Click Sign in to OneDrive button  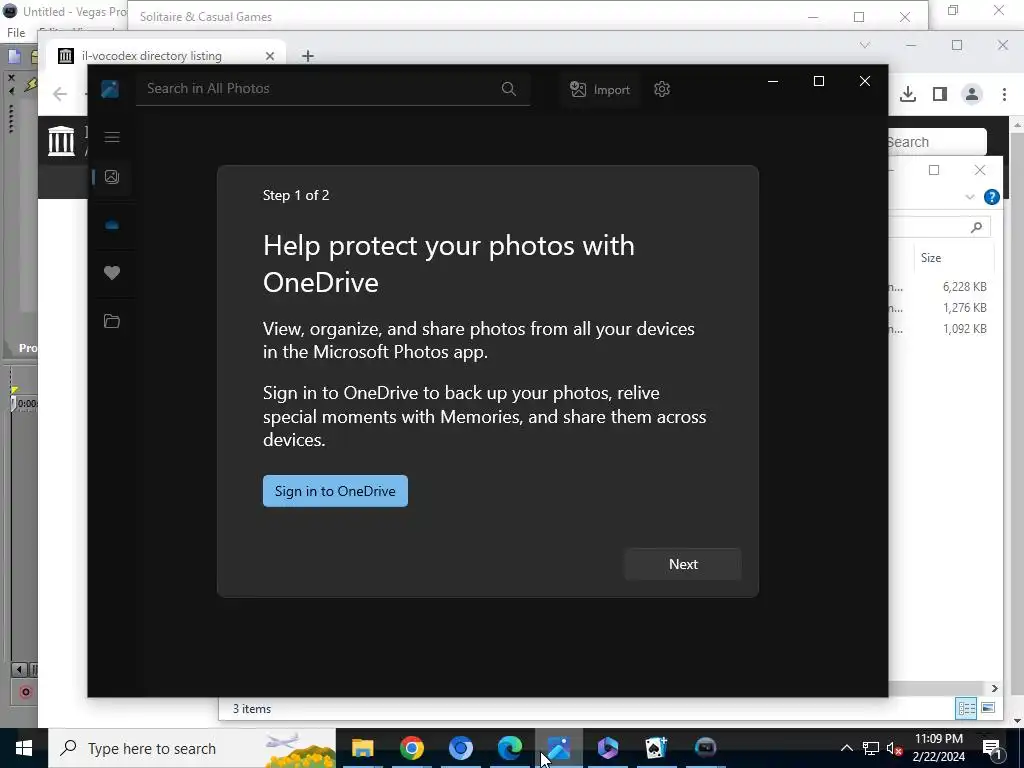(x=335, y=491)
